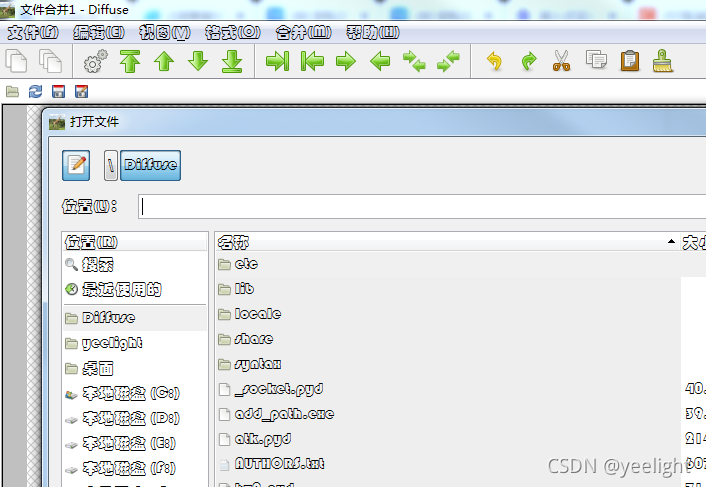Screen dimensions: 706x487
Task: Jump to Last Difference arrow icon
Action: coord(232,61)
